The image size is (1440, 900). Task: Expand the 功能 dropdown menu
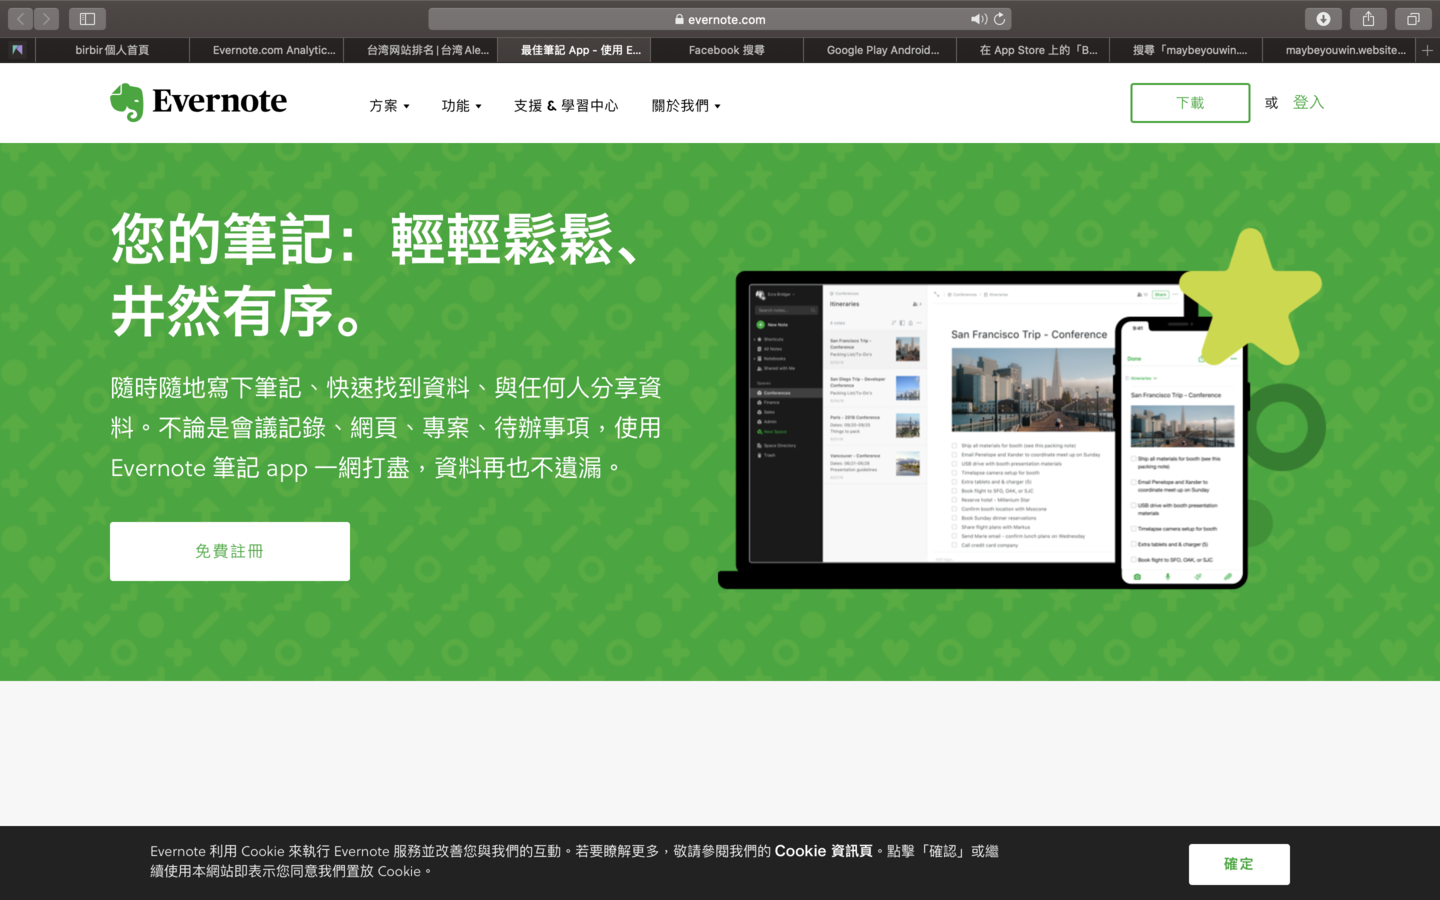(x=461, y=105)
